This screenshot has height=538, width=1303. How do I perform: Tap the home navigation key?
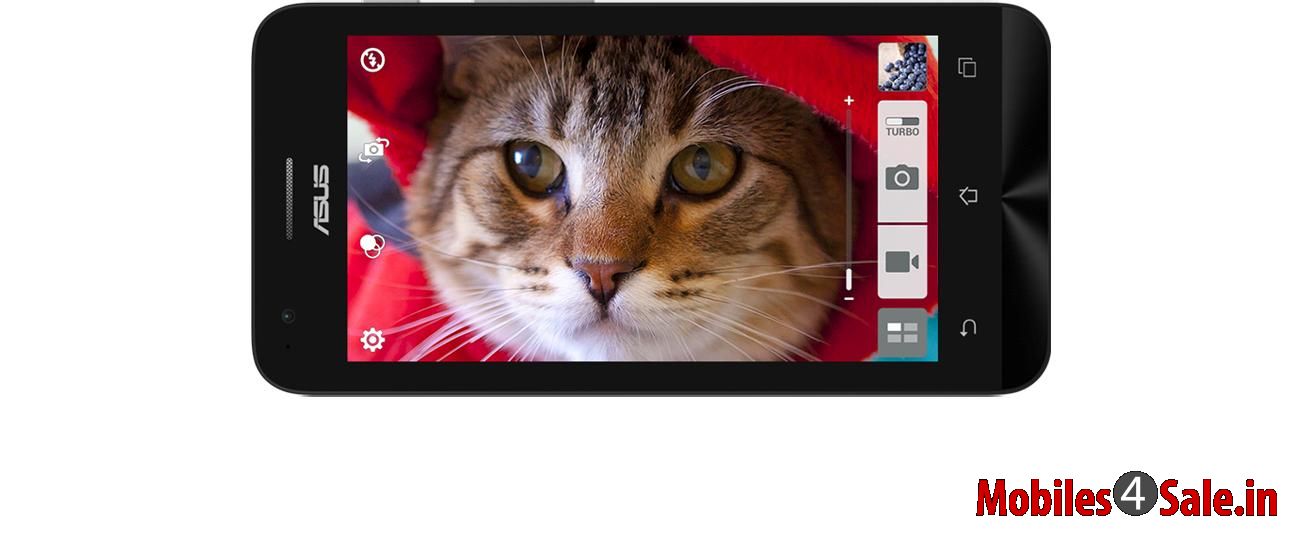[x=967, y=196]
